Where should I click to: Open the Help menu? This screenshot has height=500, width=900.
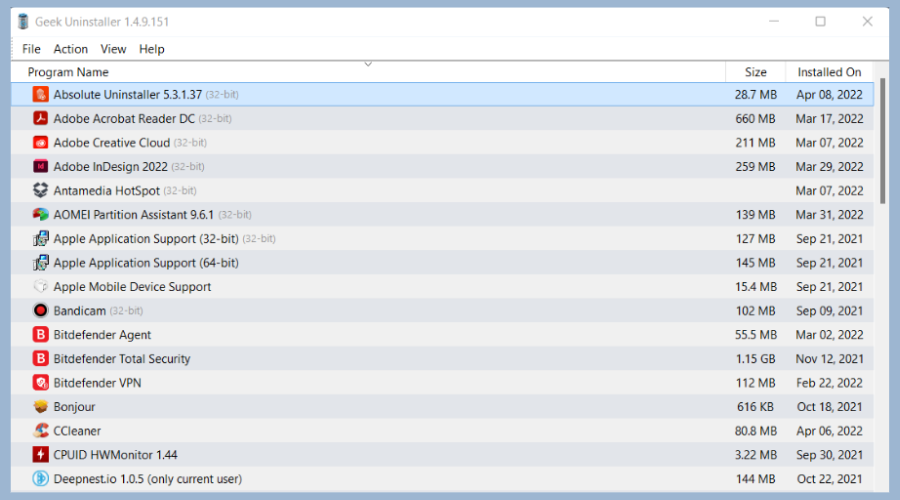pos(152,49)
